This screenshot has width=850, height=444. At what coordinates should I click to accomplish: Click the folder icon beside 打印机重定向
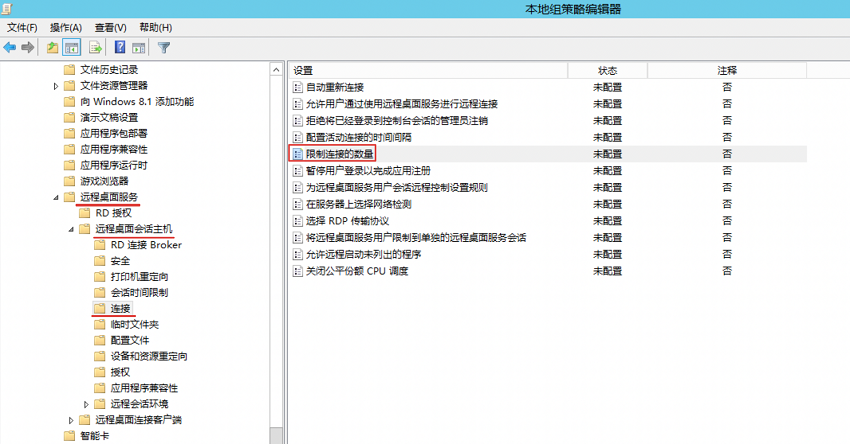point(100,276)
